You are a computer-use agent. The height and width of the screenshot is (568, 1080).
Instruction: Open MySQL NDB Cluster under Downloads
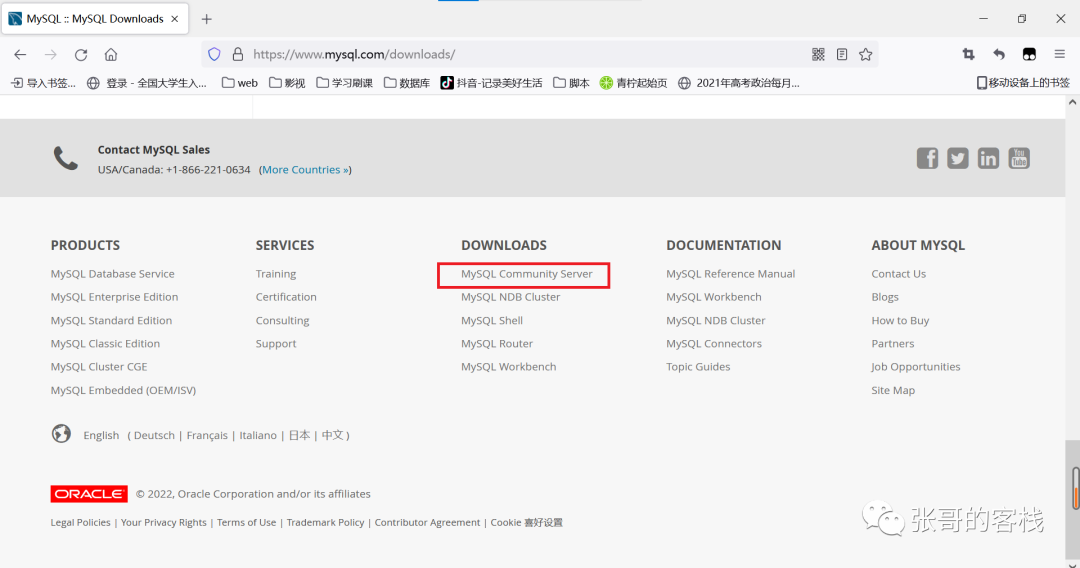[x=510, y=297]
